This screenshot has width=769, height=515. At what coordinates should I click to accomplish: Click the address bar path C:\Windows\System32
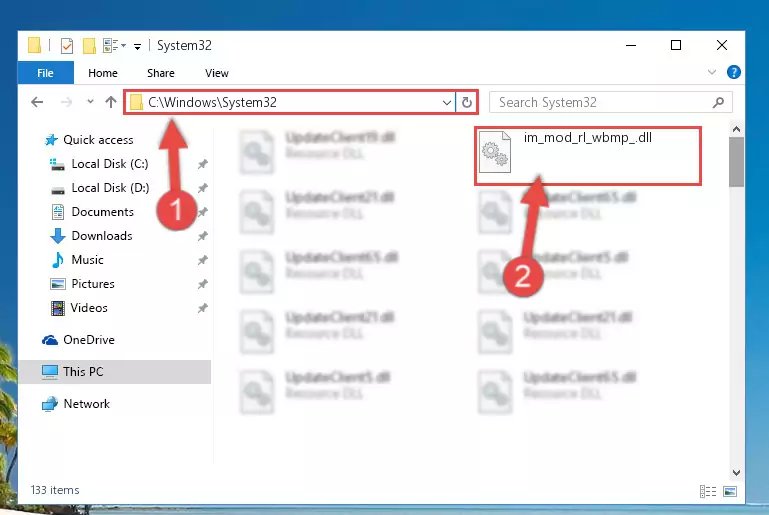[212, 102]
